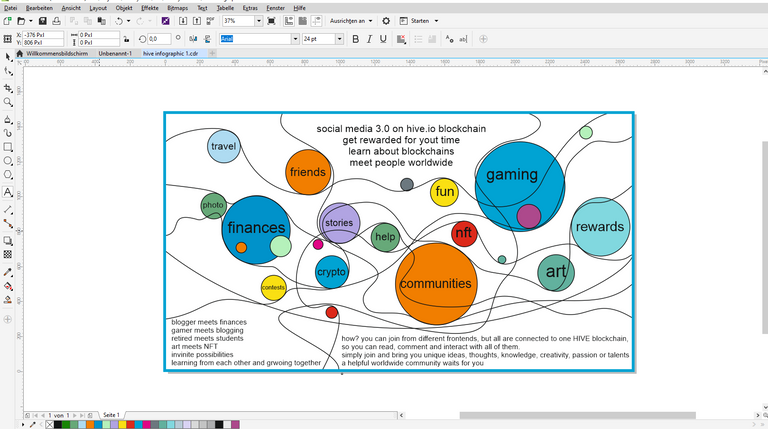768x429 pixels.
Task: Click the Save (floppy disk) icon
Action: [x=43, y=21]
